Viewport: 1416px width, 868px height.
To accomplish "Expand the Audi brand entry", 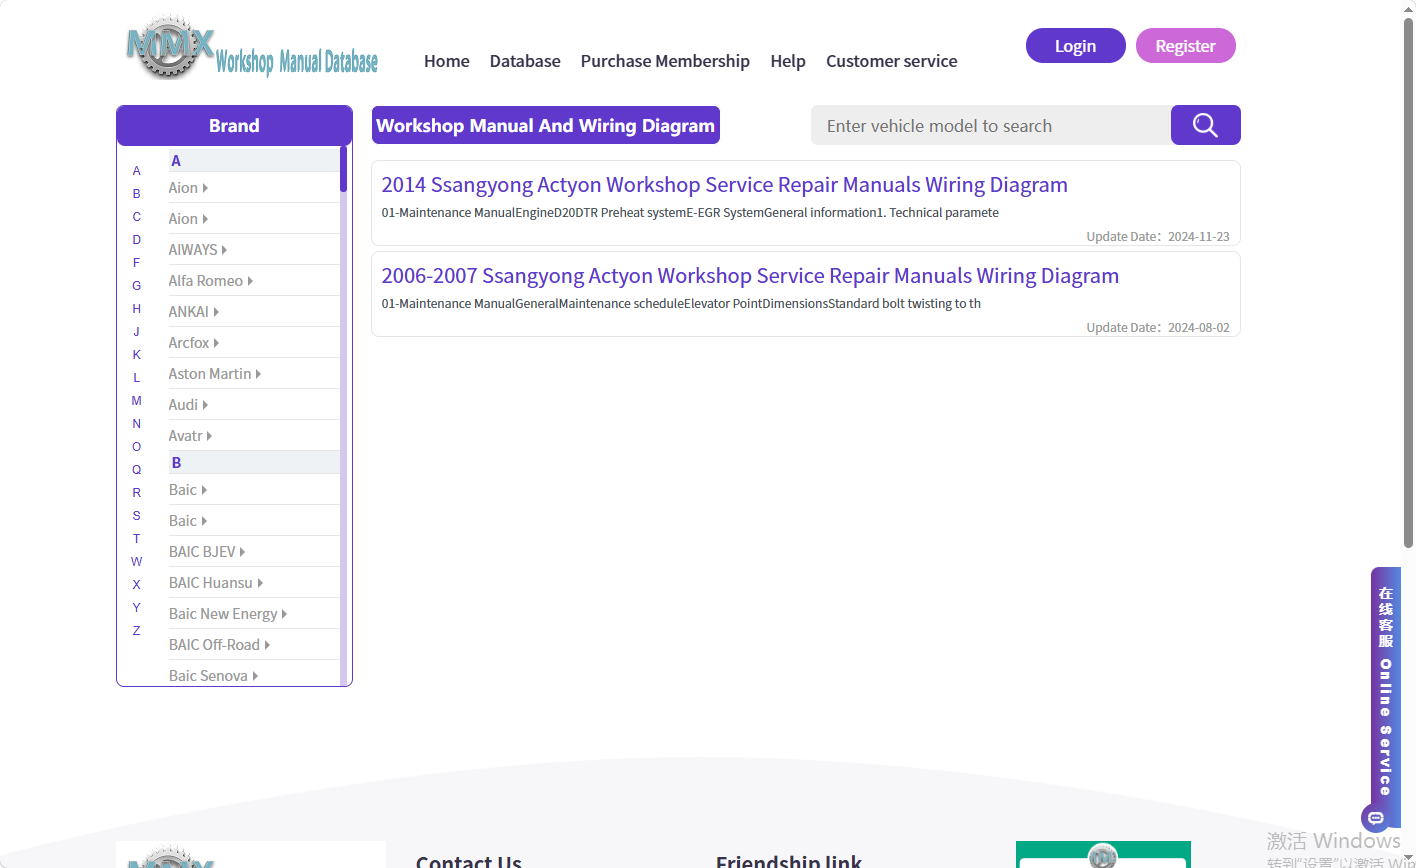I will tap(188, 405).
